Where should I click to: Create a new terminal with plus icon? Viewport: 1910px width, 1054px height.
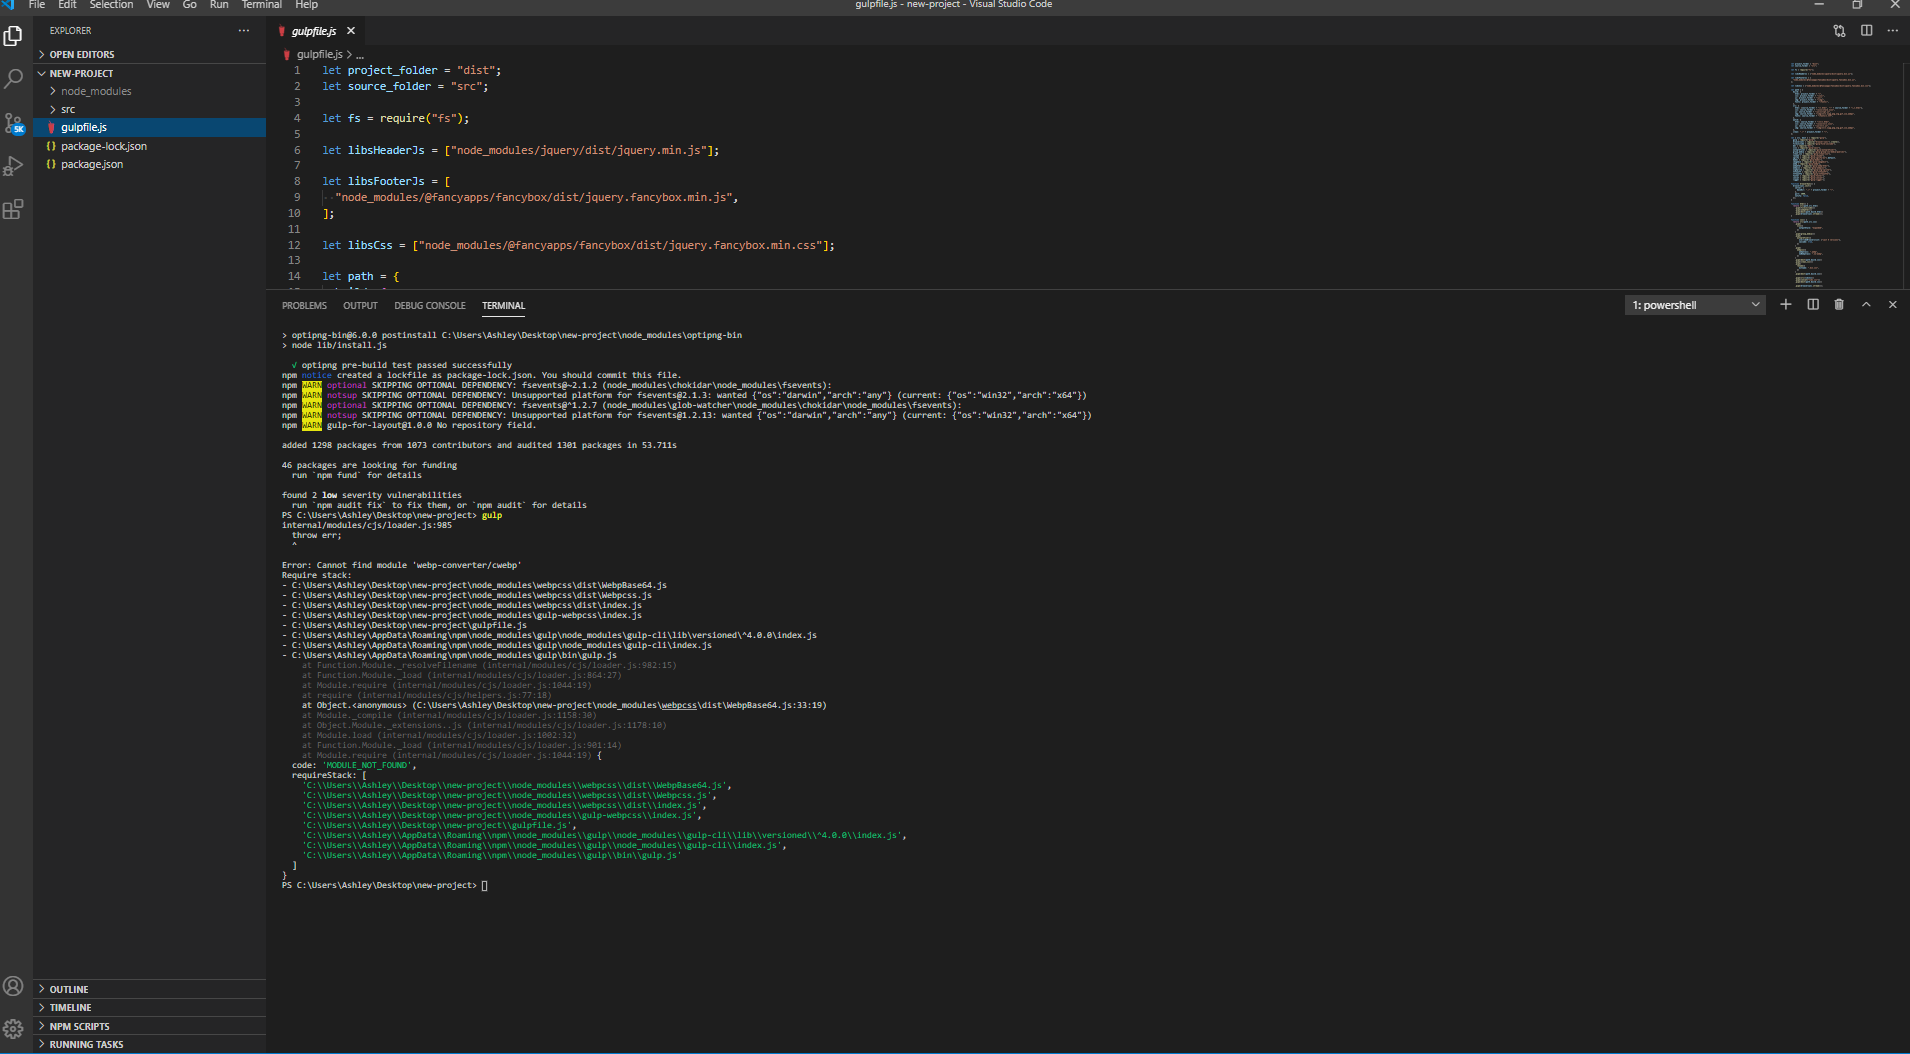1786,305
